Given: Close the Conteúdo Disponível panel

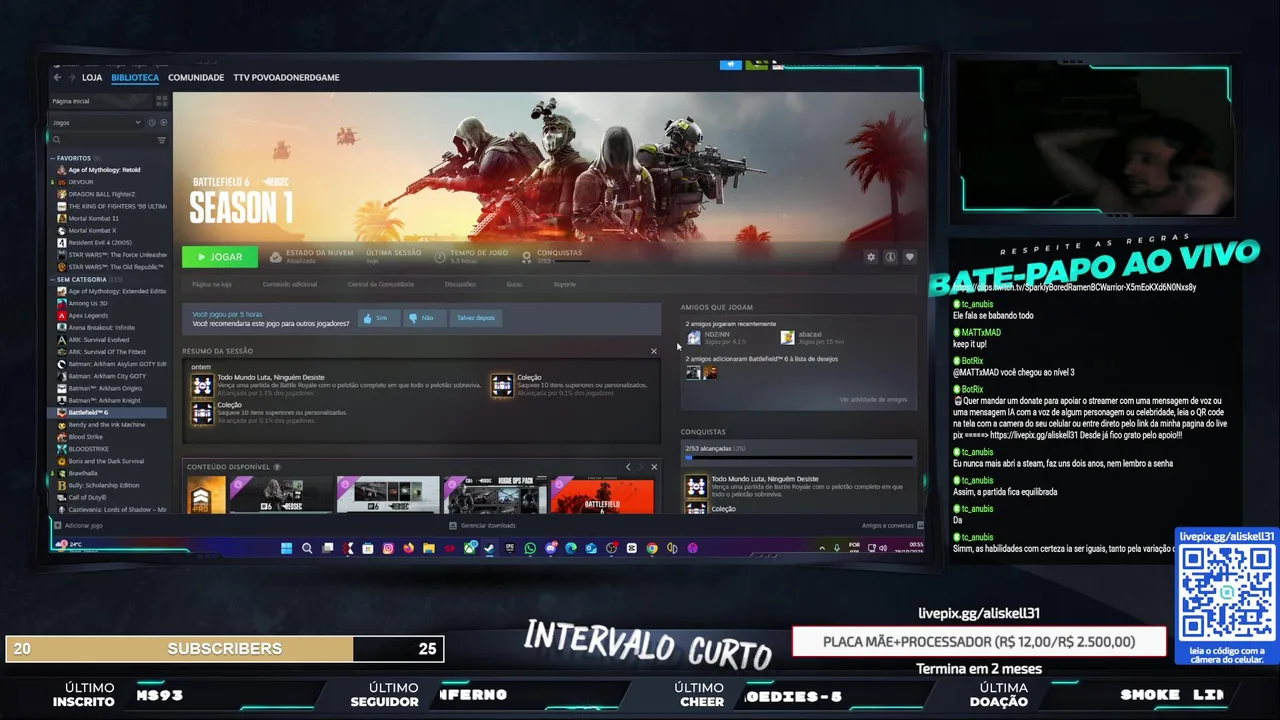Looking at the screenshot, I should (x=654, y=467).
